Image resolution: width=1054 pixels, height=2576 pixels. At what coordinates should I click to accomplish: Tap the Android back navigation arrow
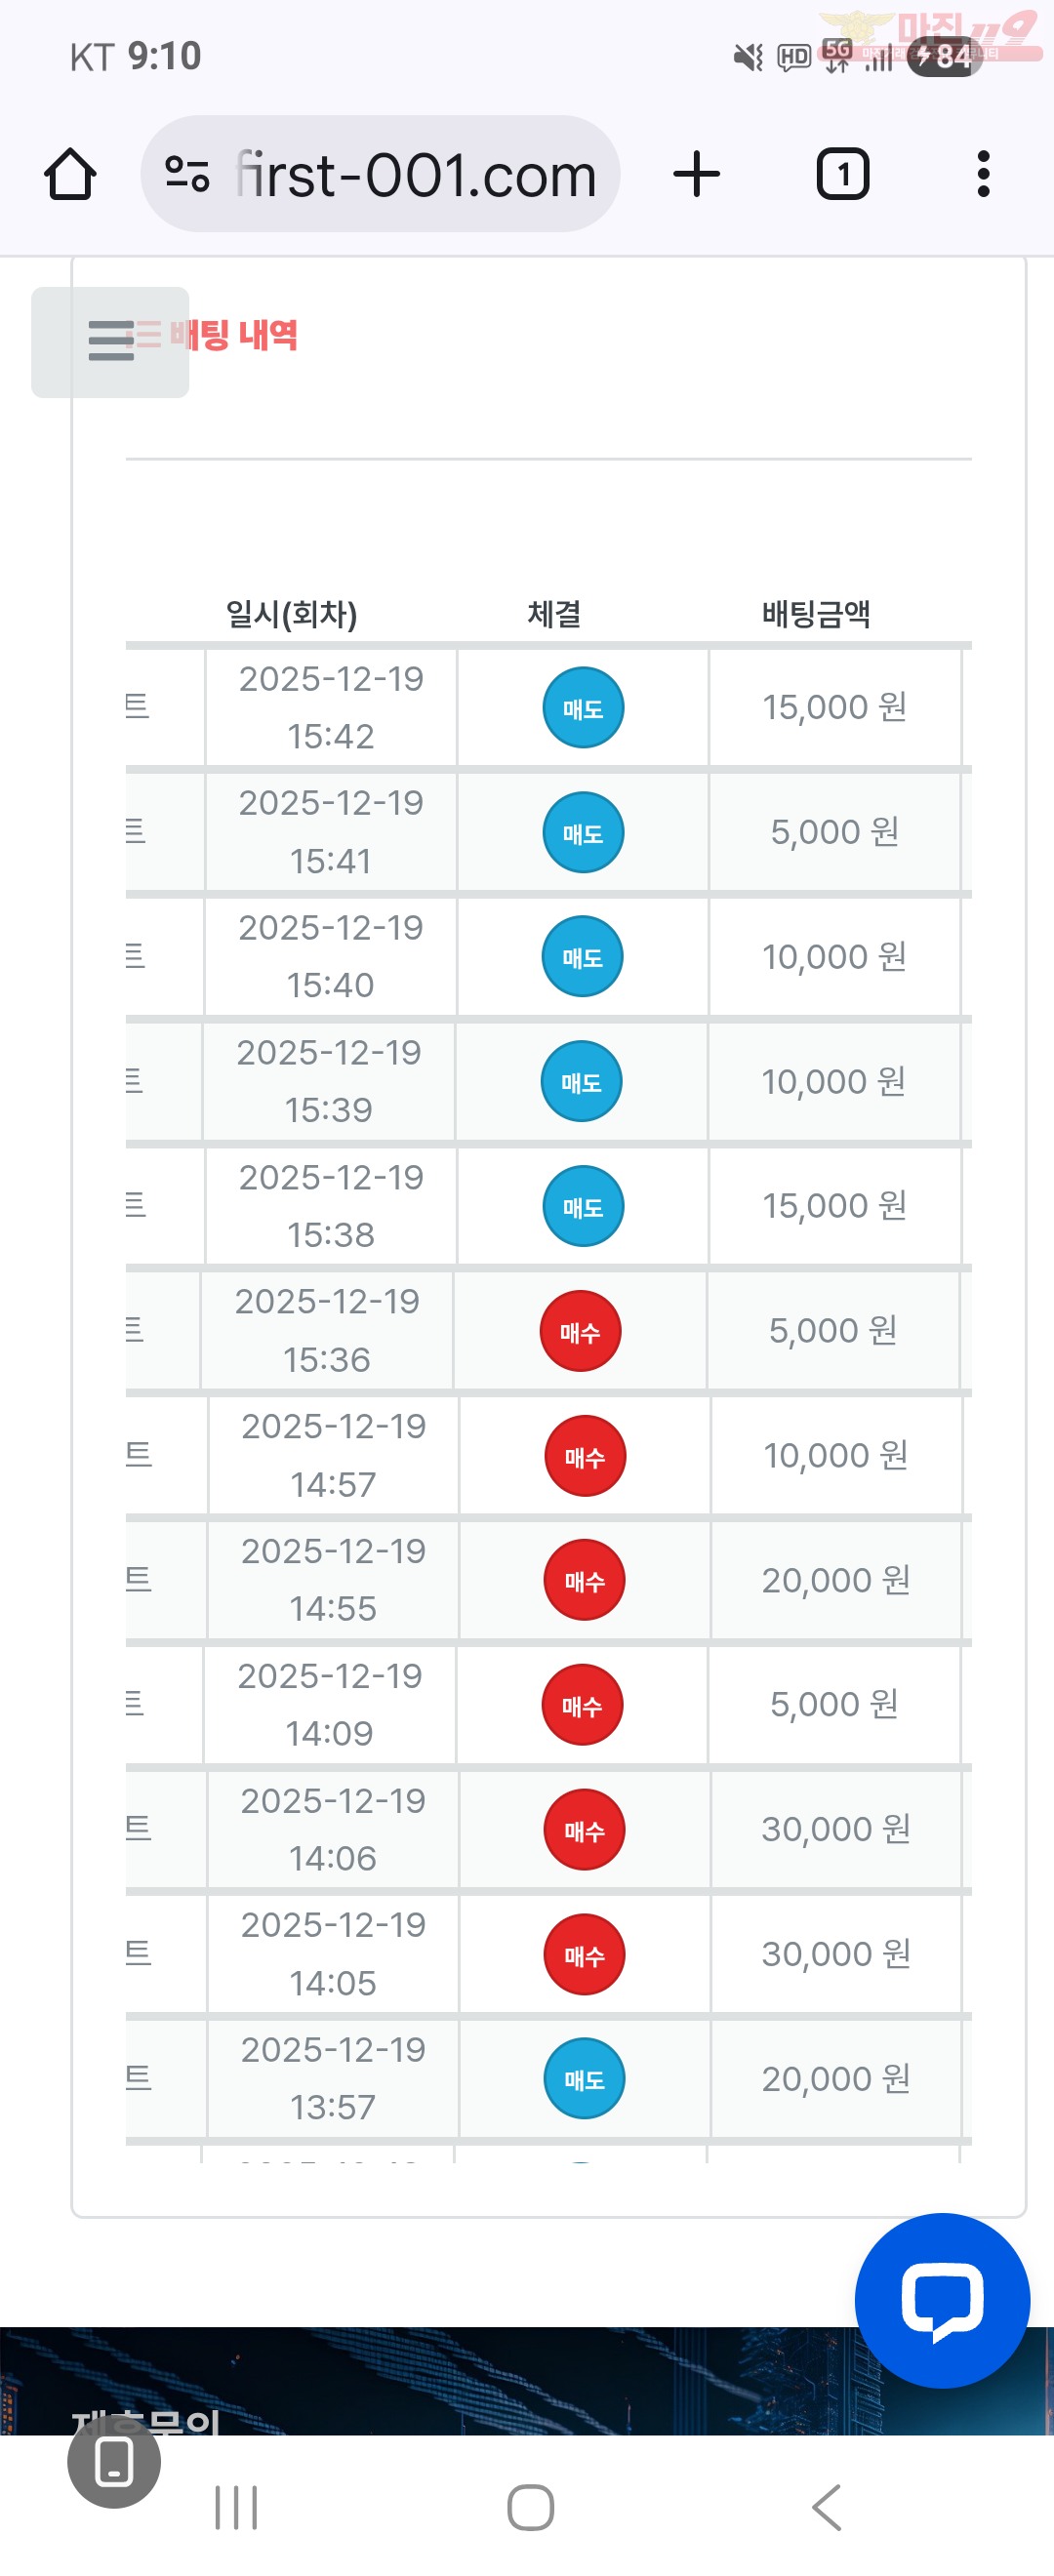(826, 2507)
